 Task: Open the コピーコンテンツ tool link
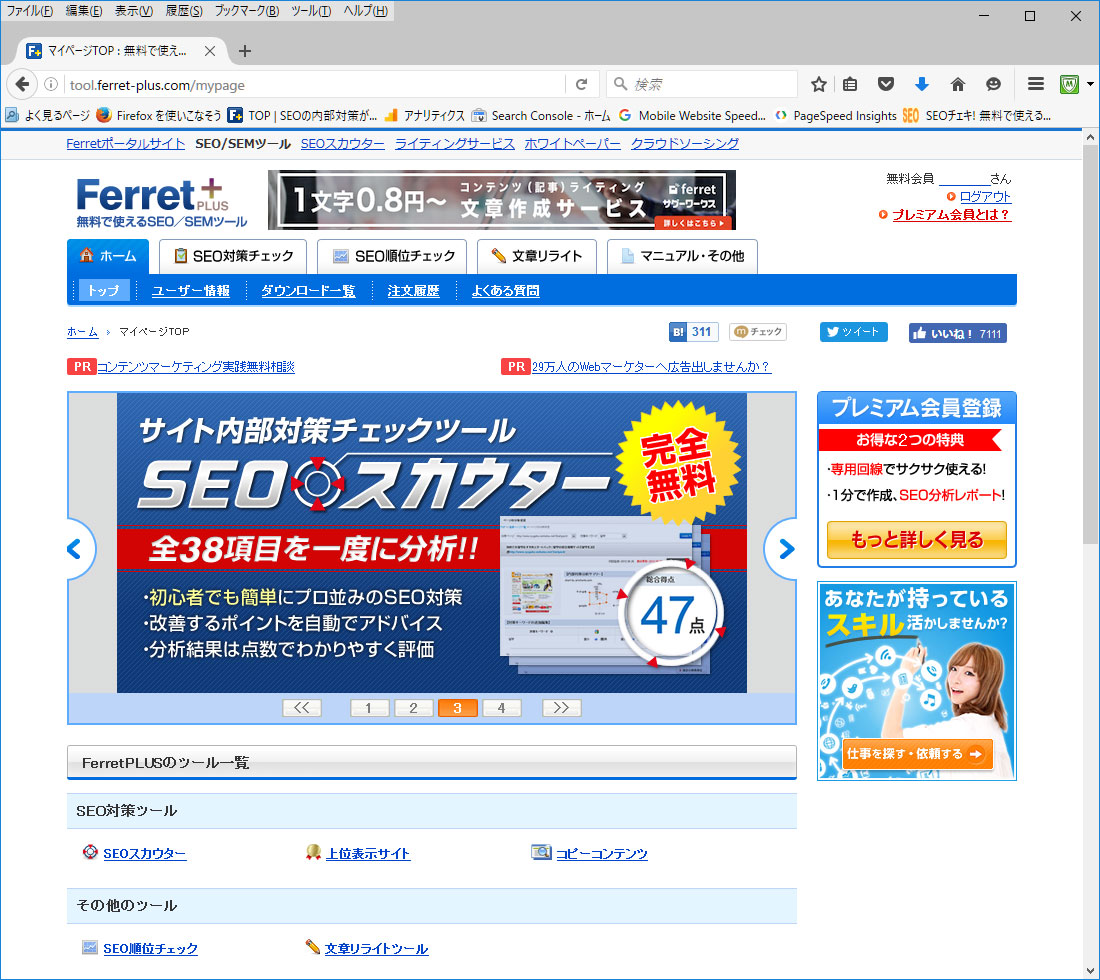pyautogui.click(x=601, y=854)
